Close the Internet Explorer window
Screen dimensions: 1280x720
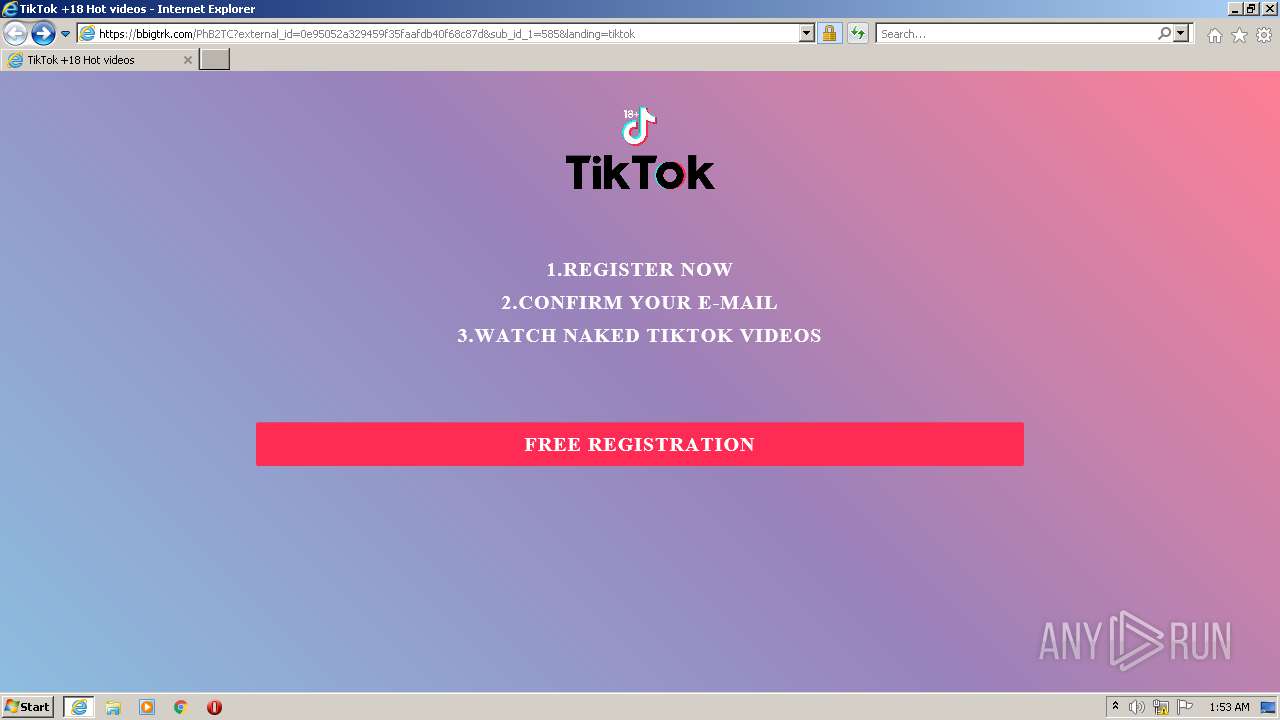pyautogui.click(x=1269, y=9)
